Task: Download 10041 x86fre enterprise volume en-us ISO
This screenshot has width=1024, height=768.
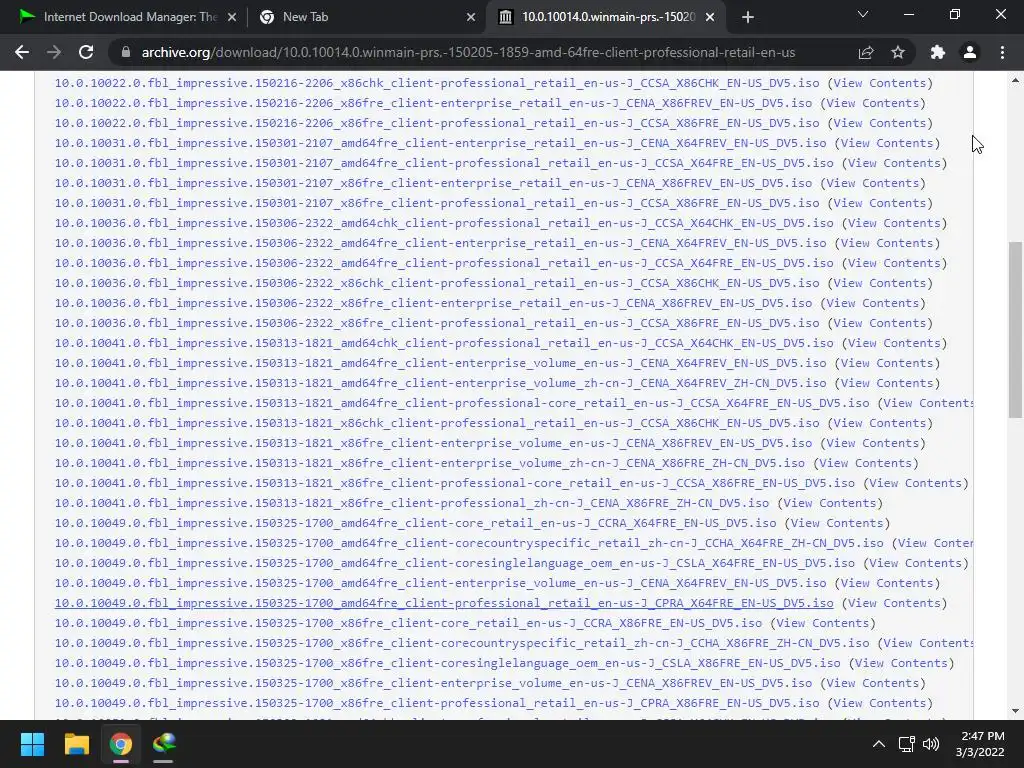Action: click(434, 443)
